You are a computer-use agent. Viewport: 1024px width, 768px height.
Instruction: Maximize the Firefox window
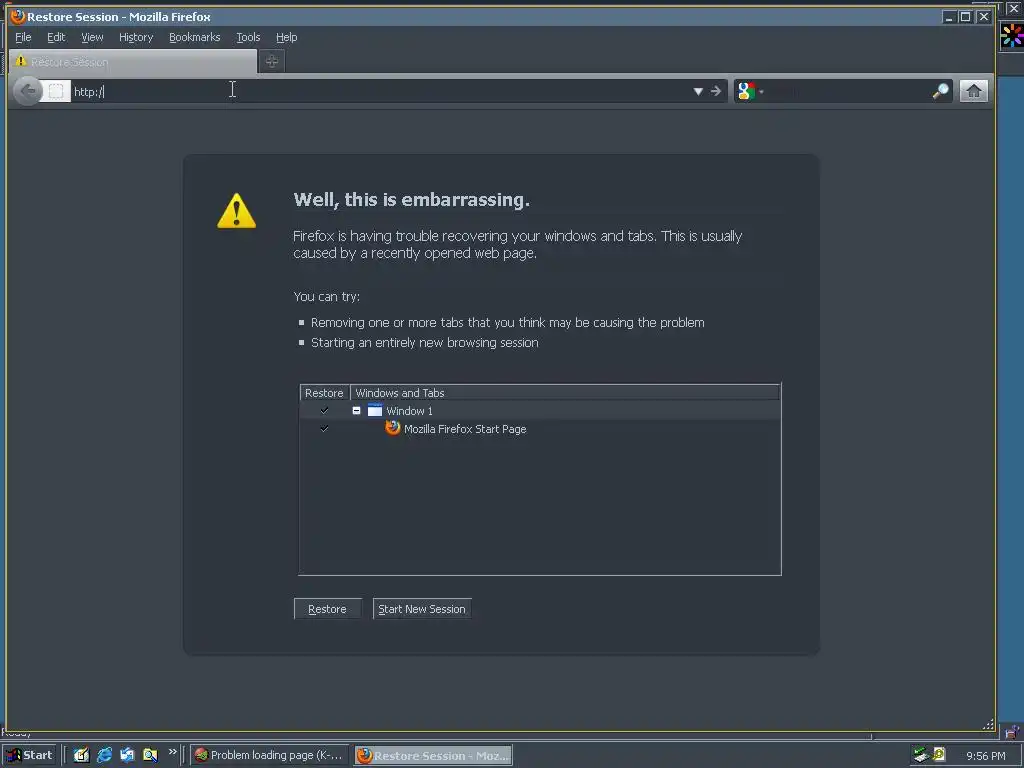click(x=965, y=17)
